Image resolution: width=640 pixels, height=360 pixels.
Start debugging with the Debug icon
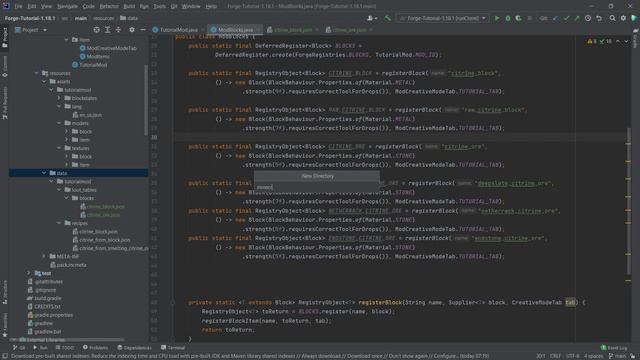click(508, 18)
